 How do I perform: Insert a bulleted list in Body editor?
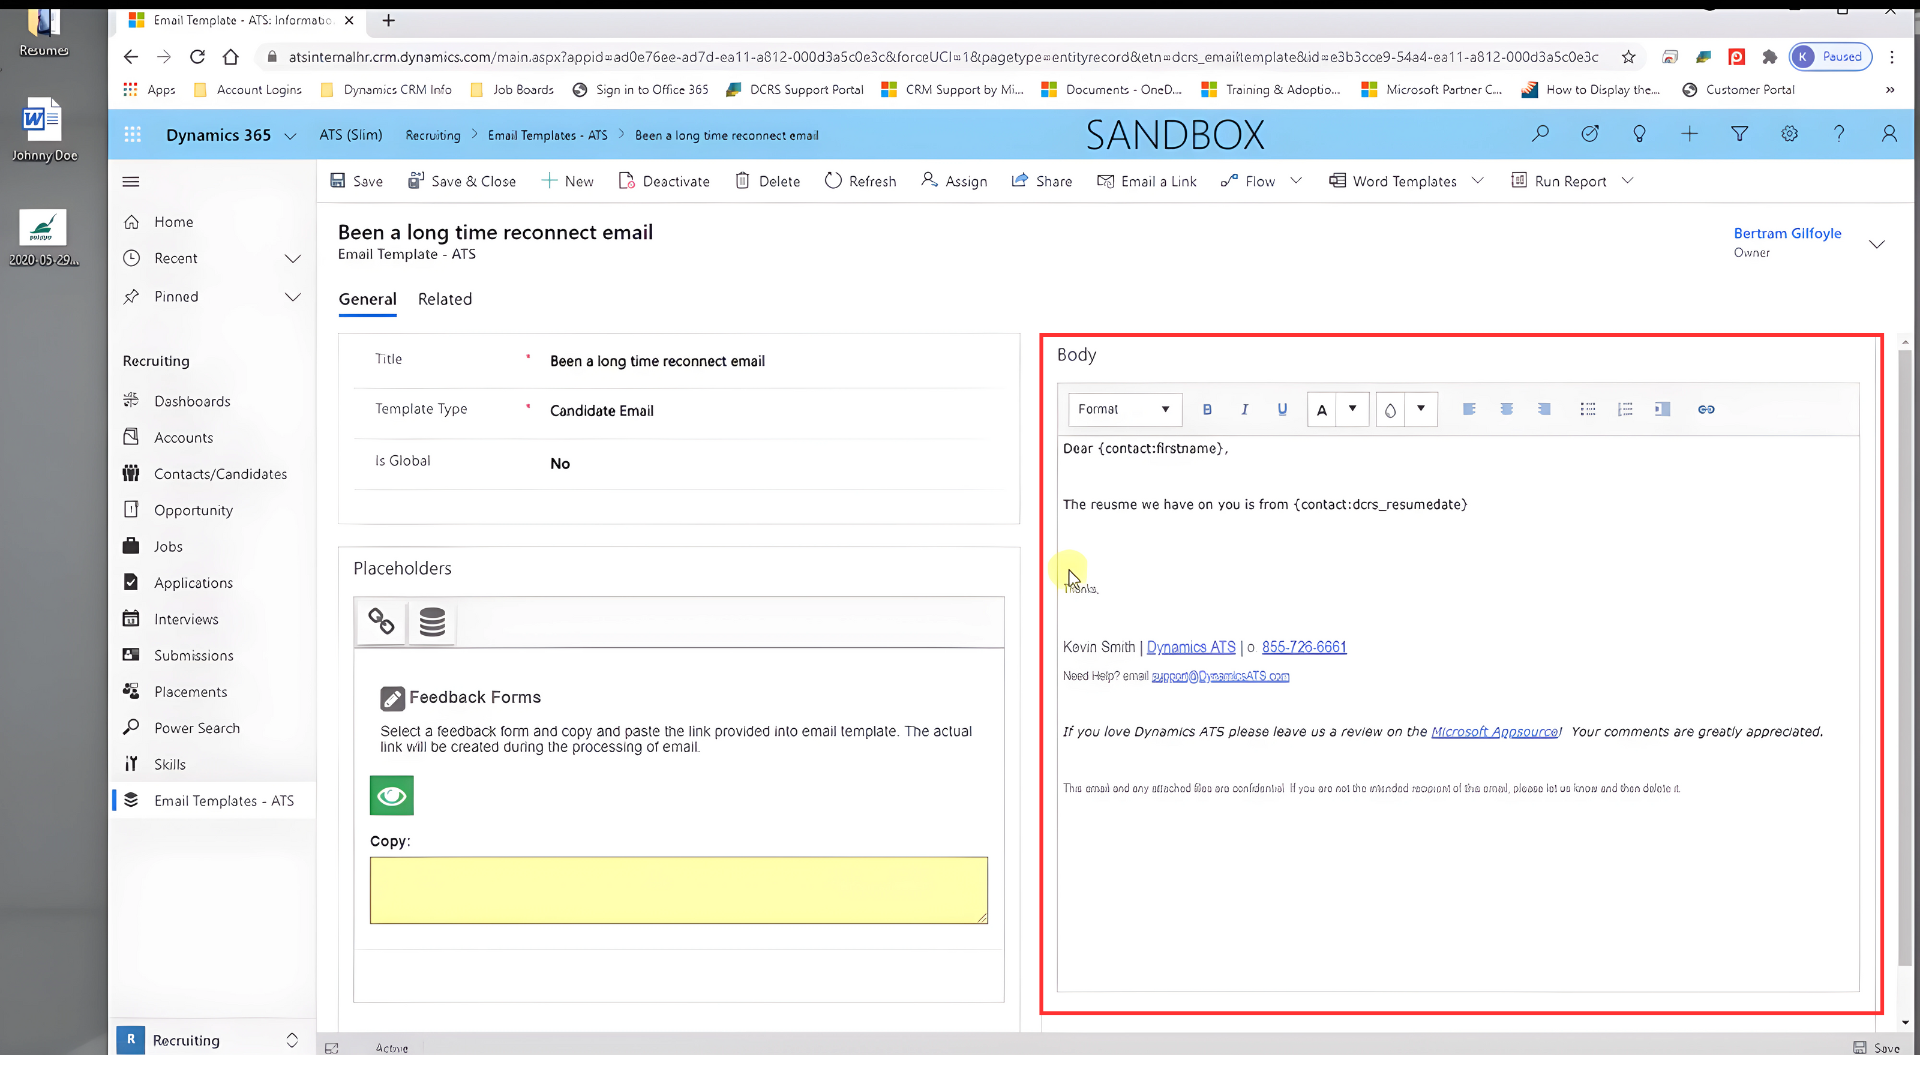(x=1588, y=409)
